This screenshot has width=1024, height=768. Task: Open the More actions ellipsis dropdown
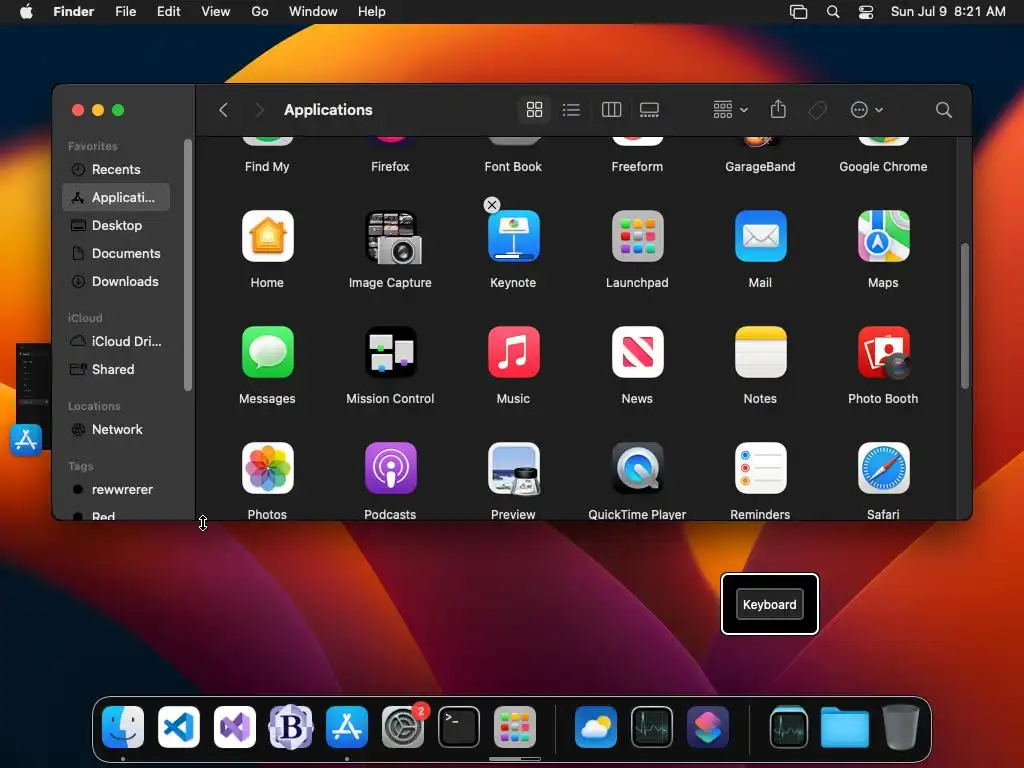[x=867, y=110]
